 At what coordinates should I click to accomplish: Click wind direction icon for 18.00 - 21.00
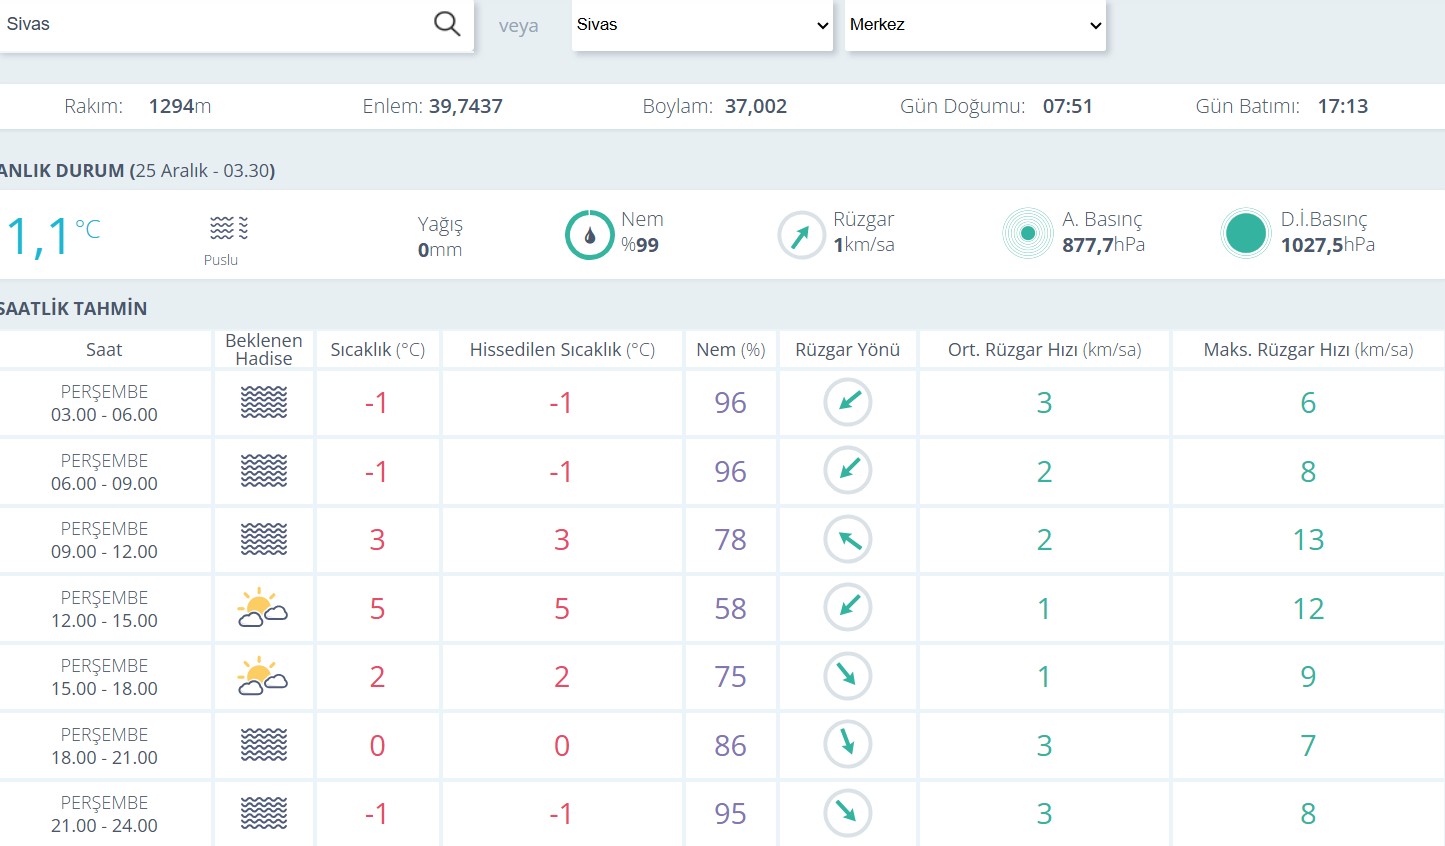[x=848, y=745]
